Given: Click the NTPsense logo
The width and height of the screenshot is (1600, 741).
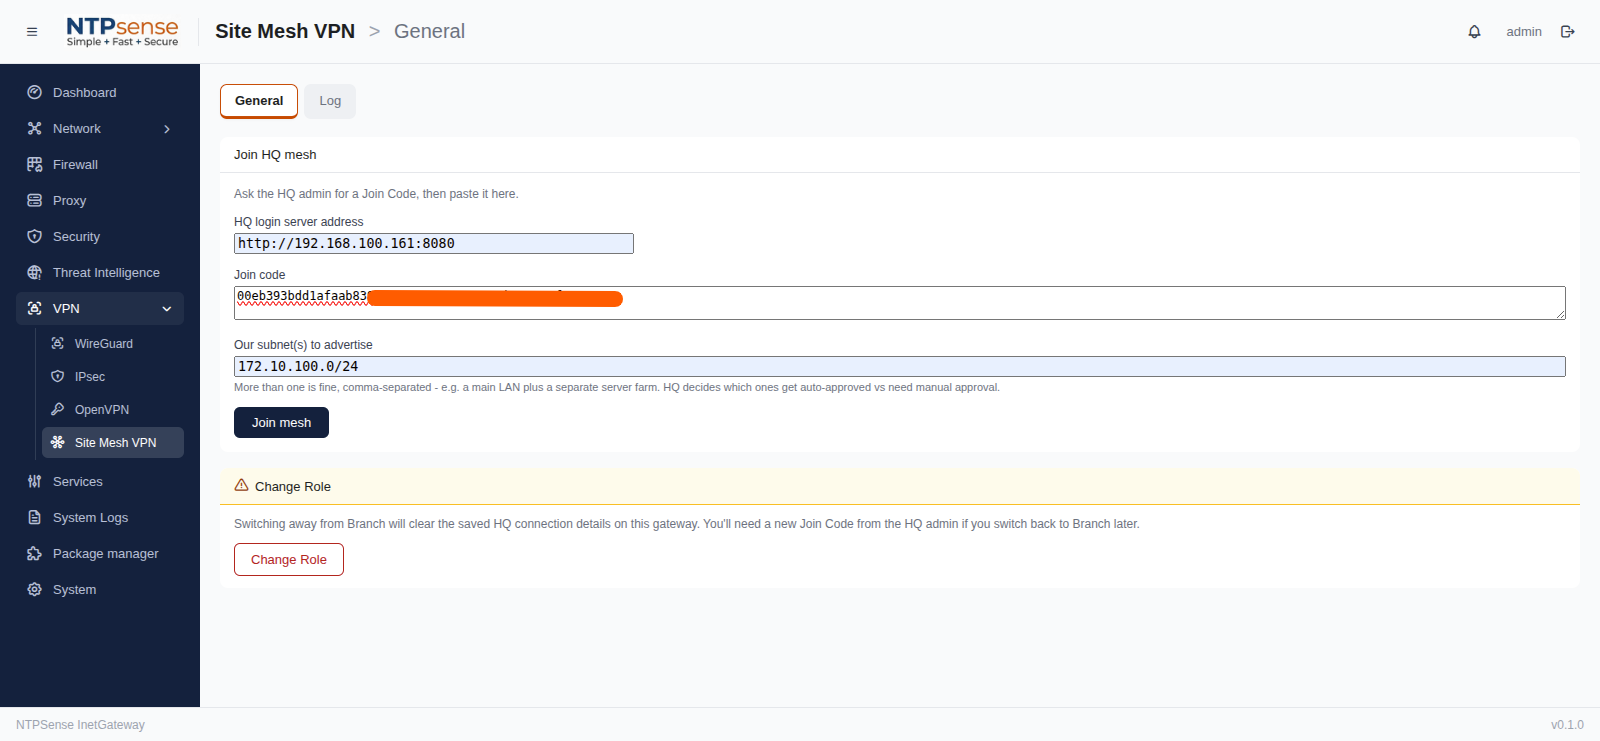Looking at the screenshot, I should point(122,32).
